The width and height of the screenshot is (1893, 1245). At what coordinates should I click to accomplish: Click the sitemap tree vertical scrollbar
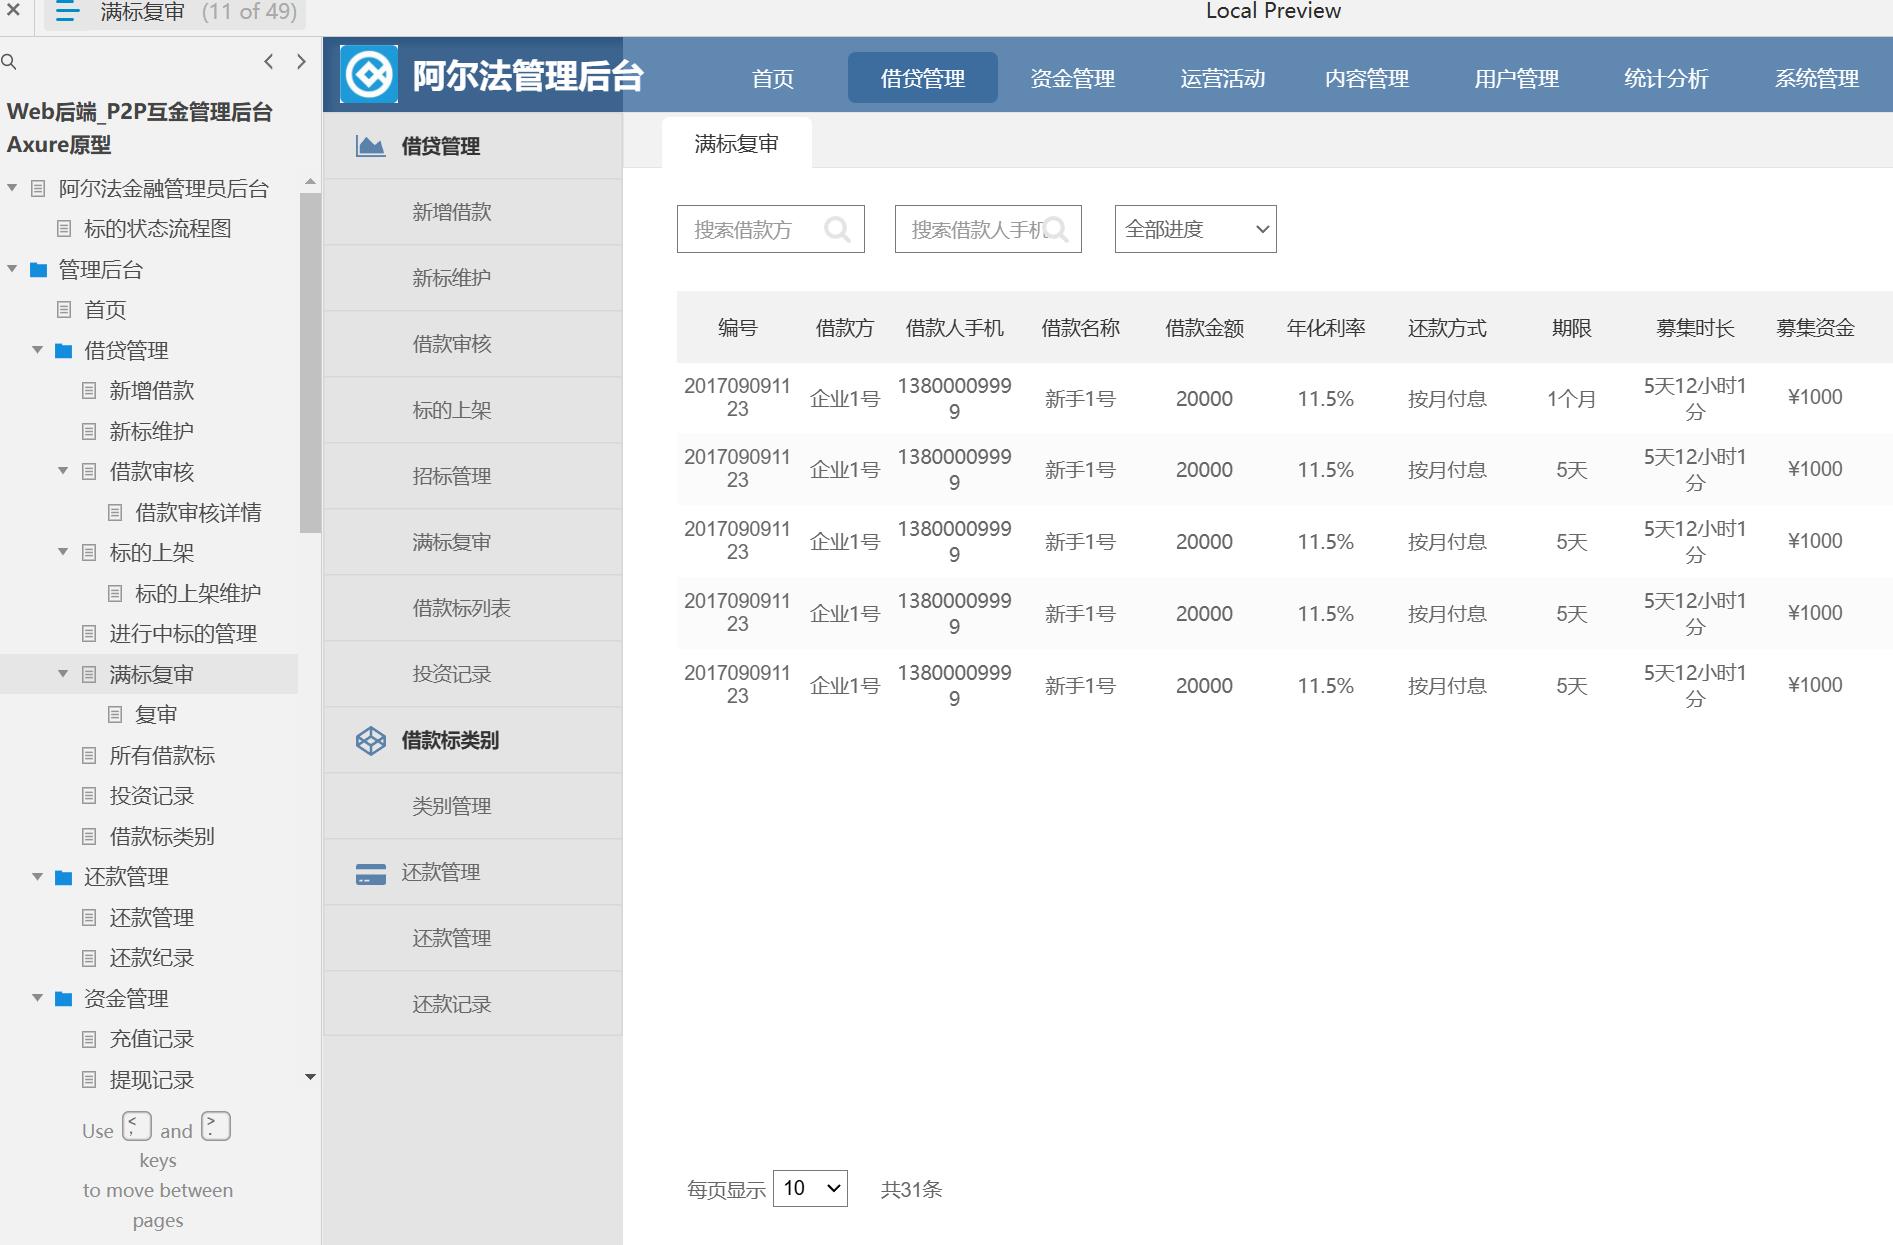pyautogui.click(x=310, y=363)
